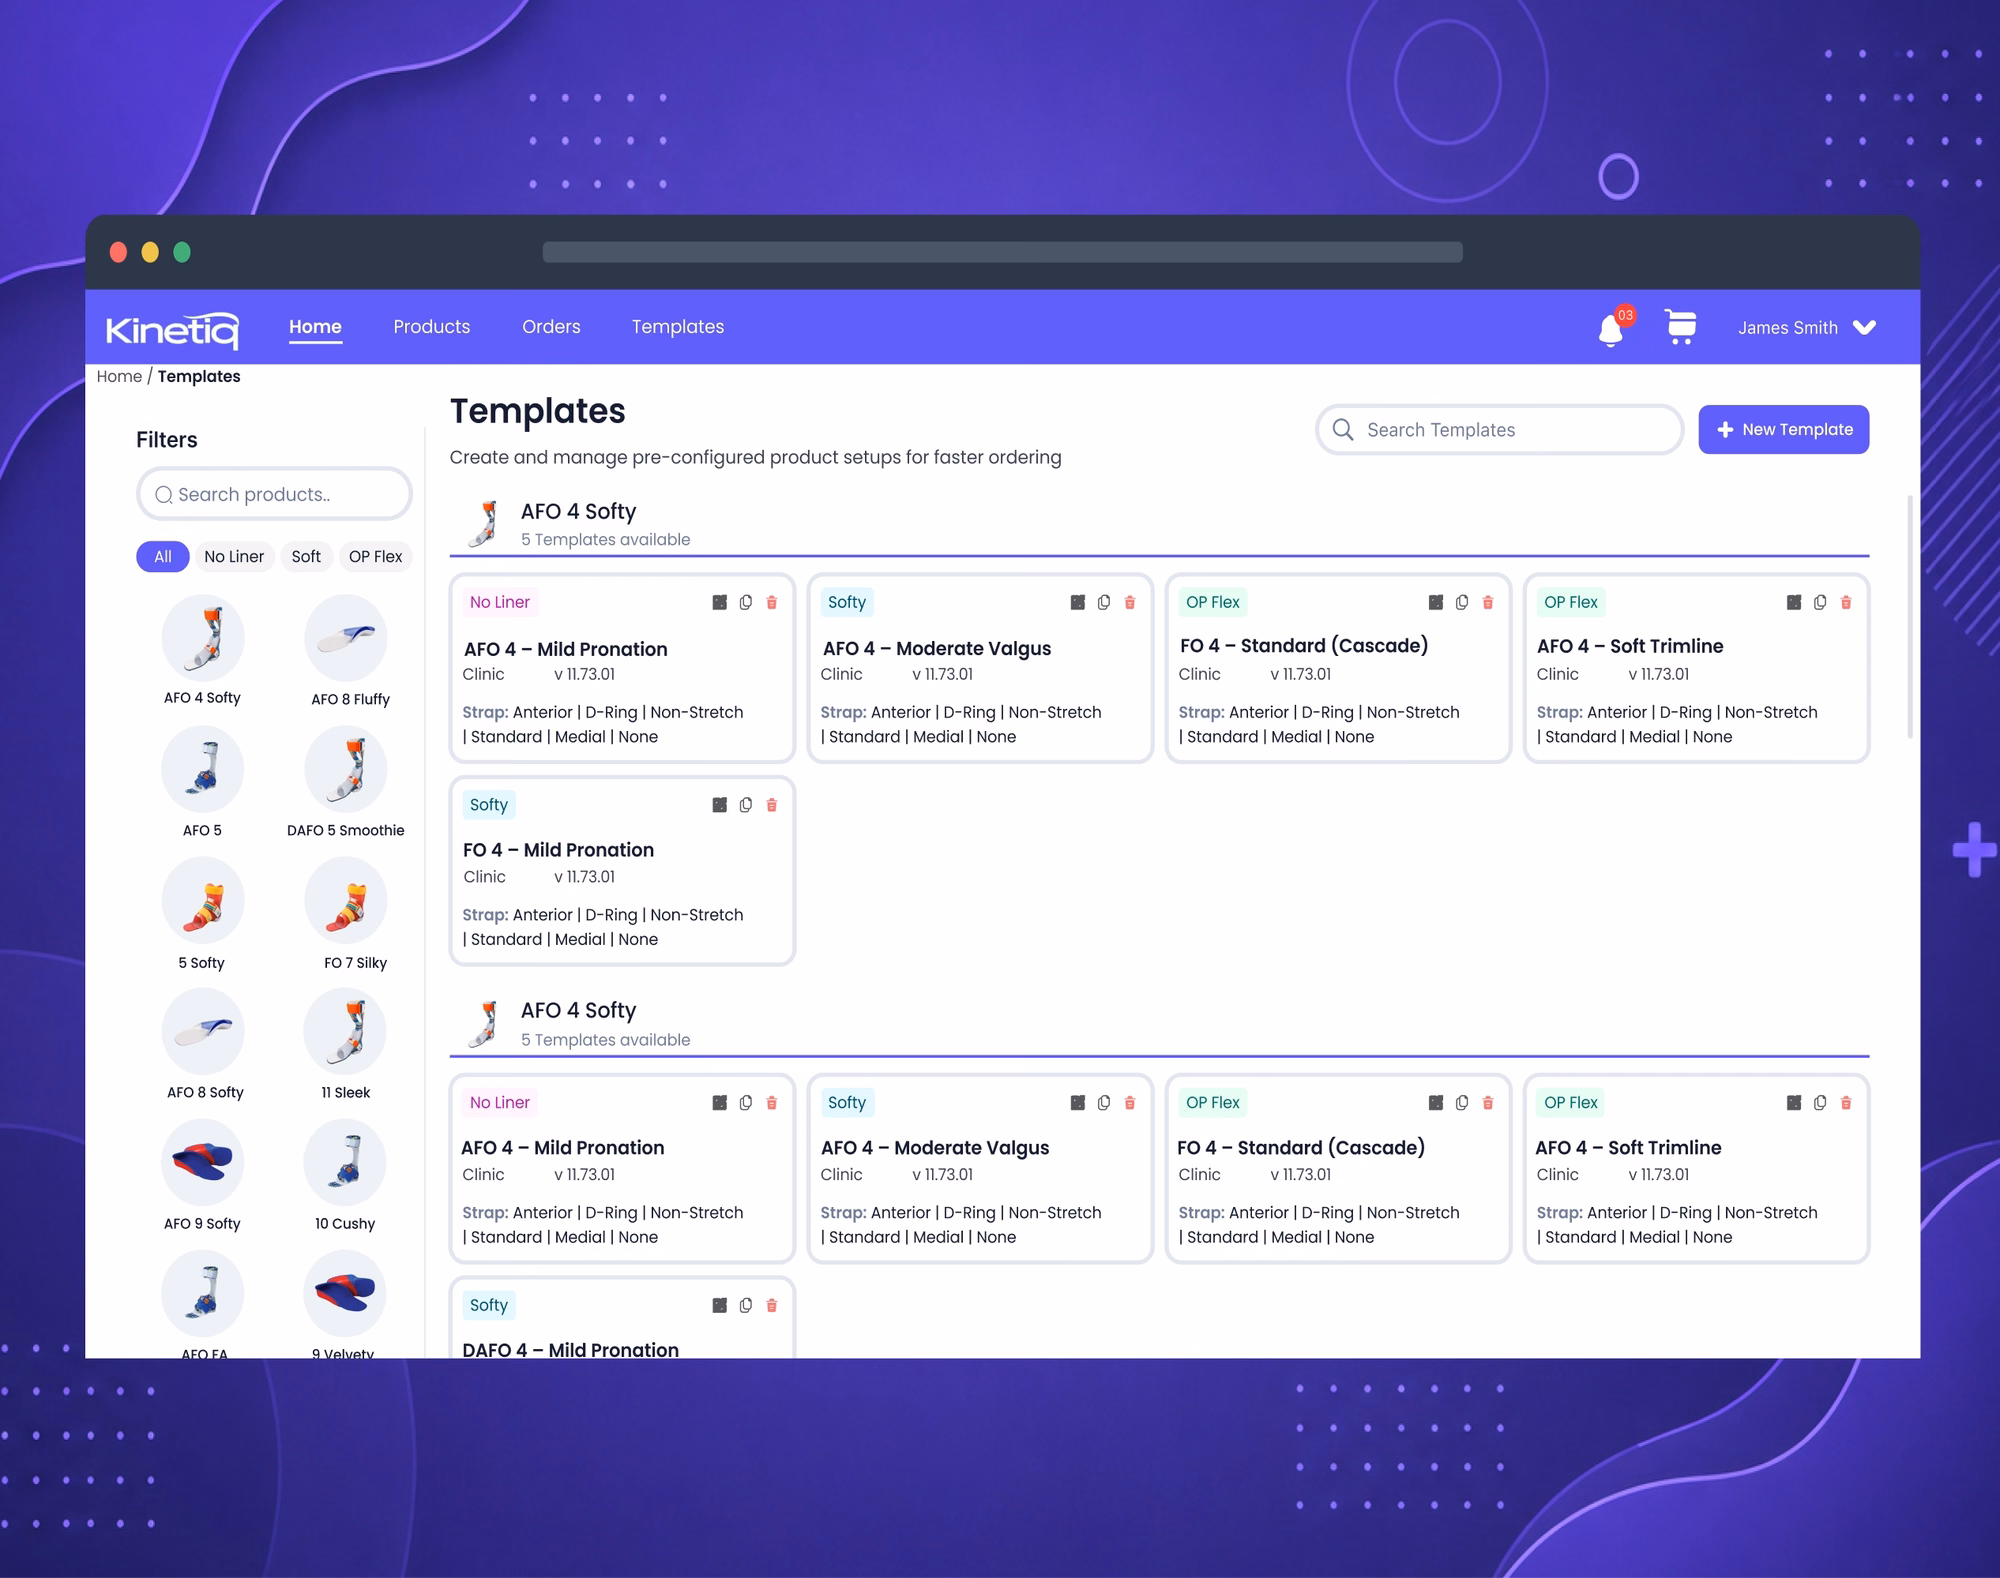This screenshot has height=1578, width=2000.
Task: Click the magnifier icon in Search Templates
Action: point(1343,430)
